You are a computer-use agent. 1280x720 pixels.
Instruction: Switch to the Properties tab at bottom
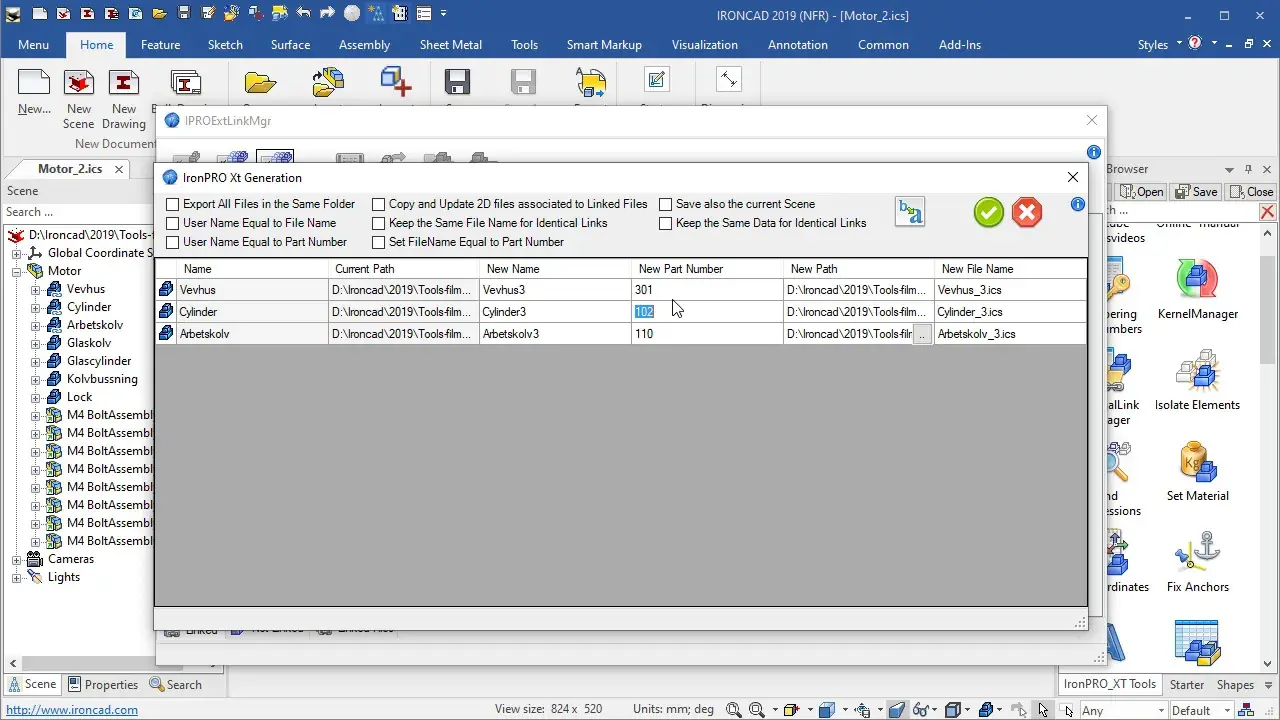[x=103, y=684]
